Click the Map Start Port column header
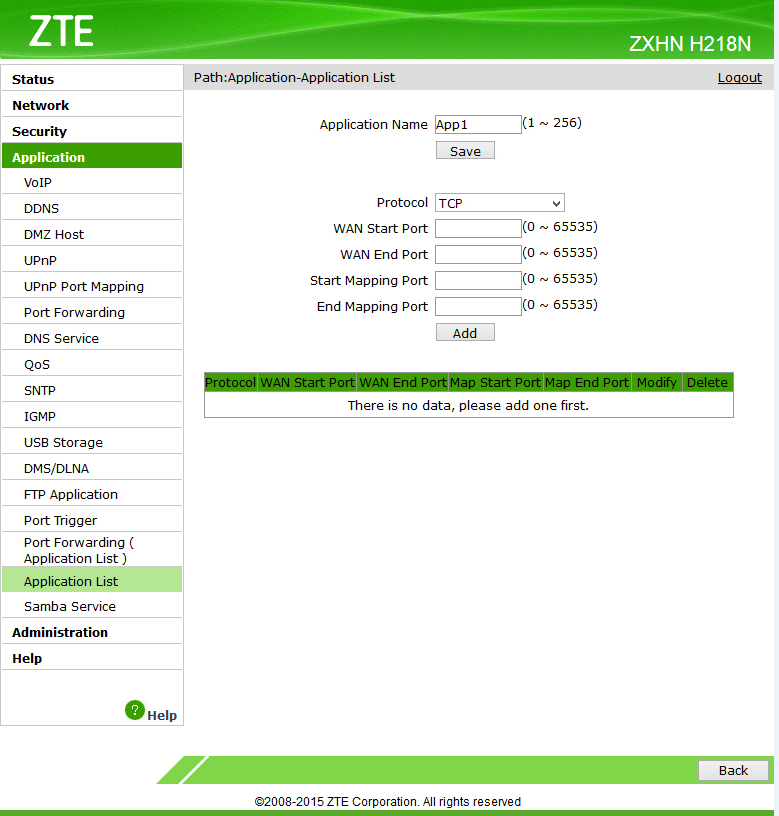Screen dimensions: 779x816 coord(495,382)
